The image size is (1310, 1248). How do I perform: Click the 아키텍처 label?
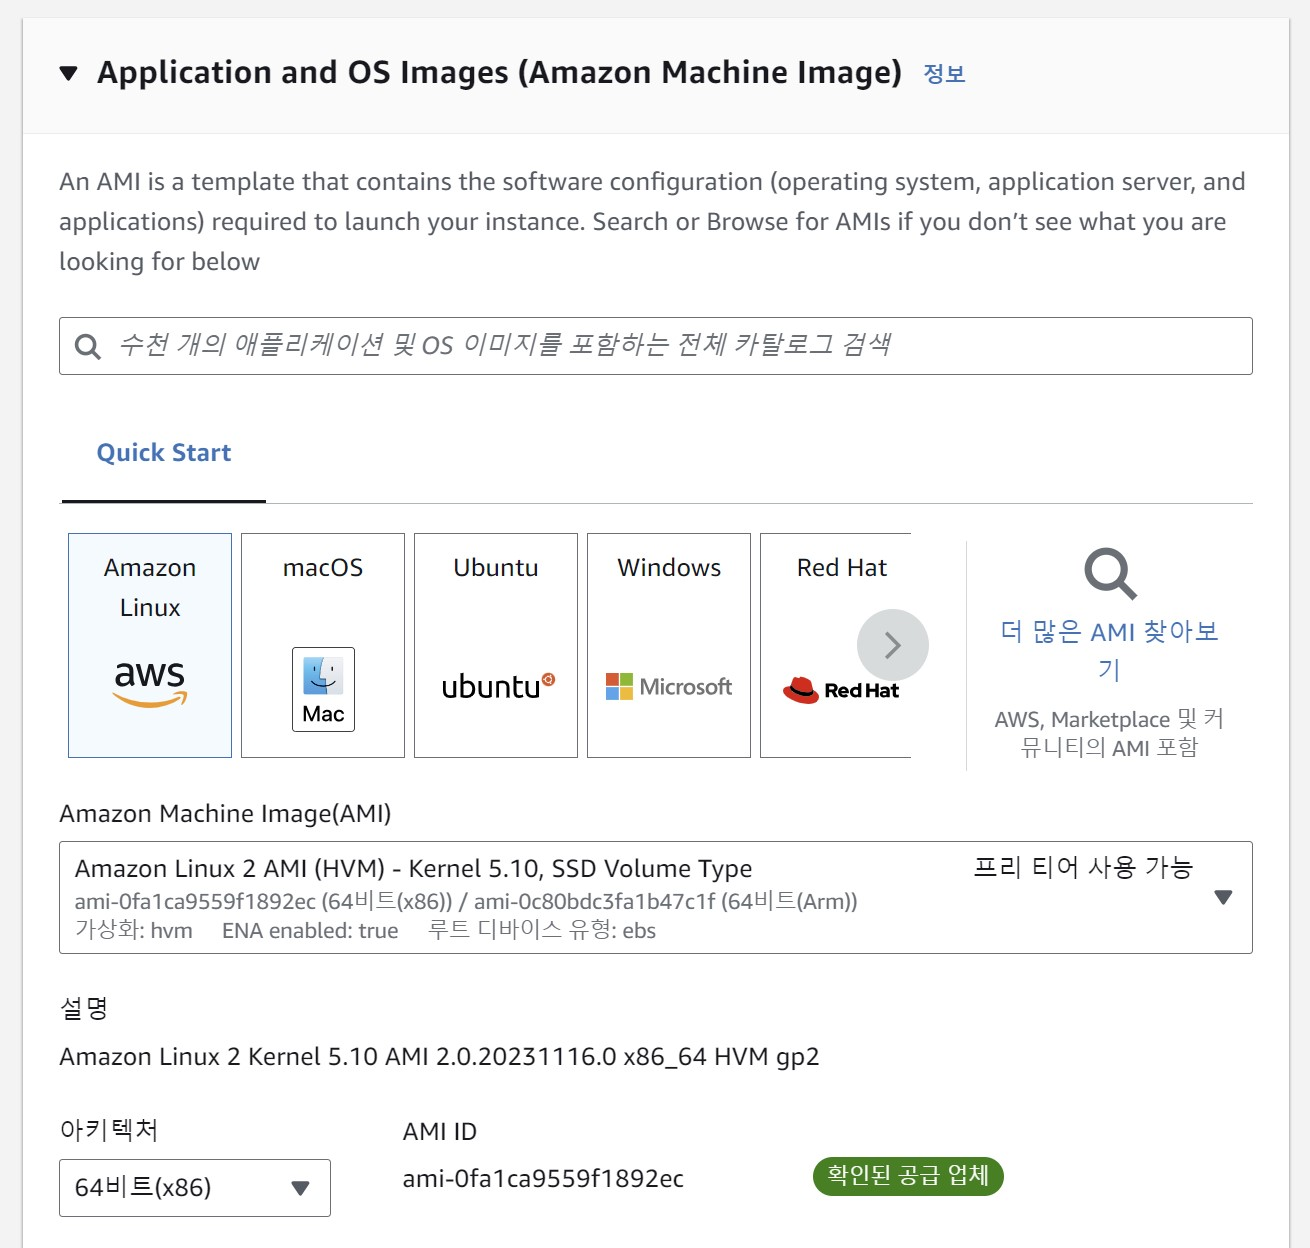tap(109, 1130)
